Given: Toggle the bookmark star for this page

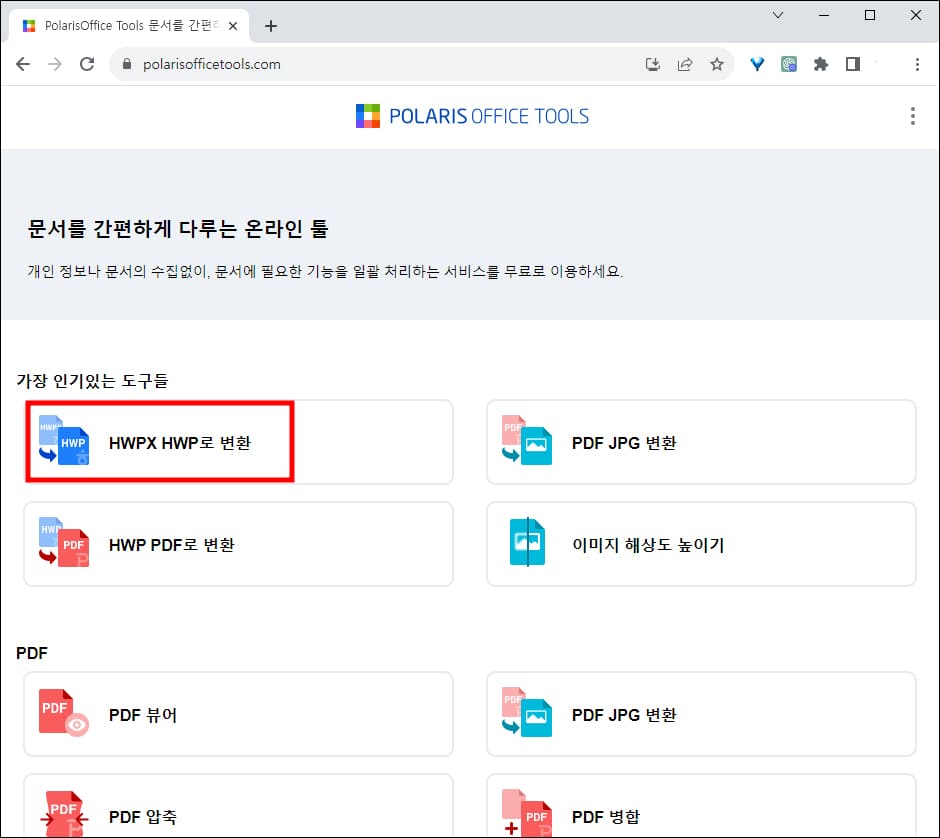Looking at the screenshot, I should pyautogui.click(x=717, y=63).
